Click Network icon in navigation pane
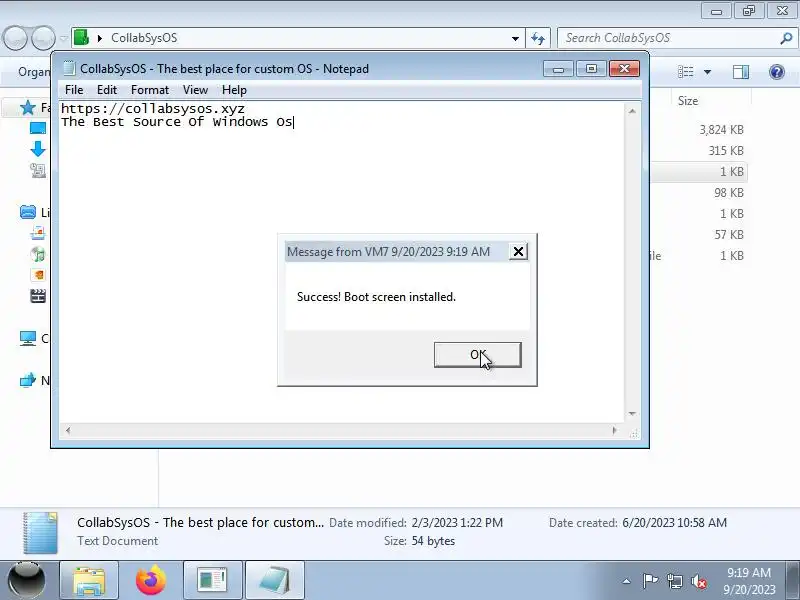Viewport: 800px width, 600px height. click(28, 380)
